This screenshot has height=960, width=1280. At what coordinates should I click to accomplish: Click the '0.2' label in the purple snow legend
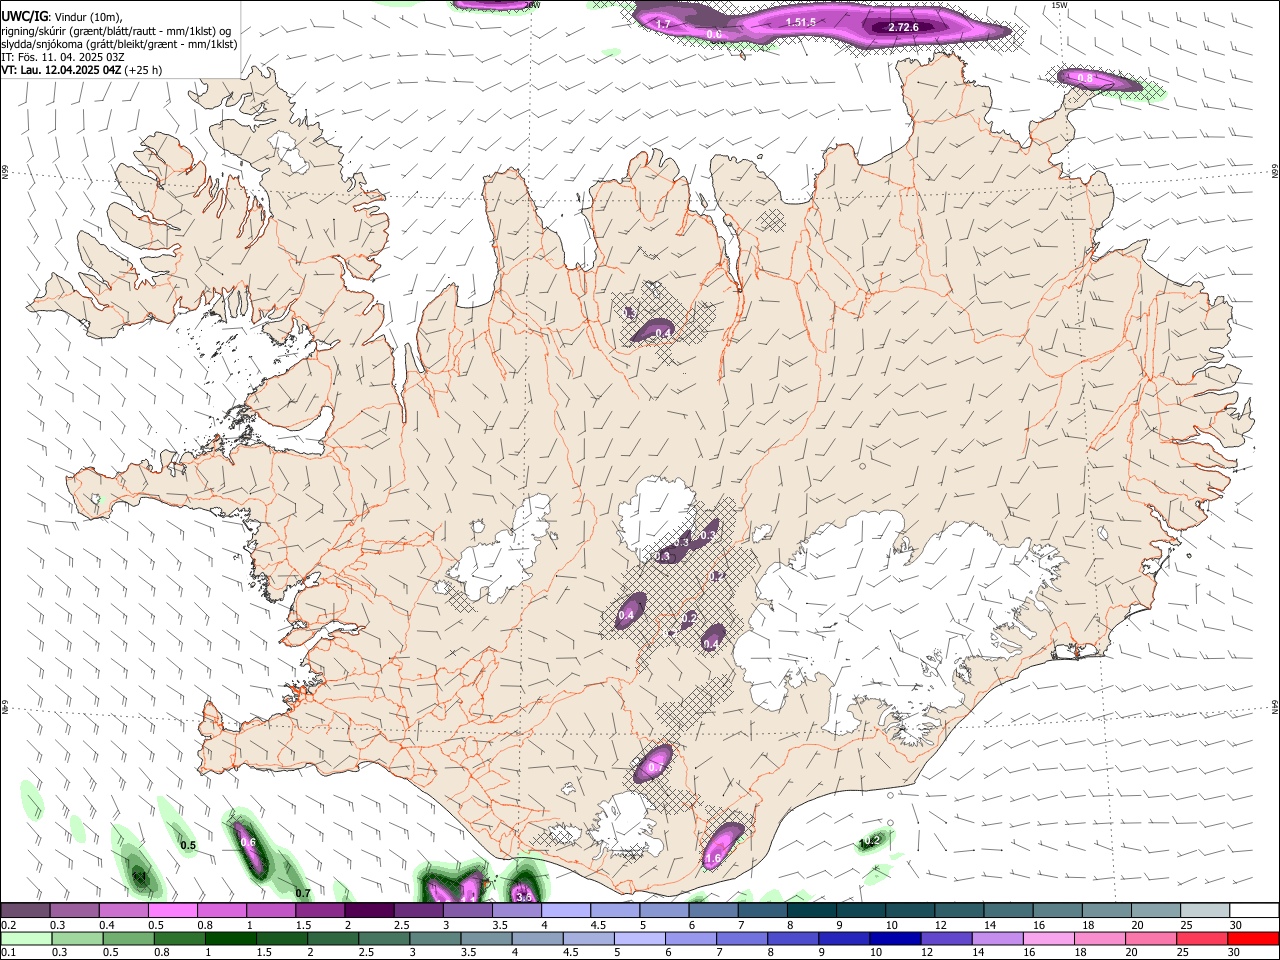tap(7, 925)
